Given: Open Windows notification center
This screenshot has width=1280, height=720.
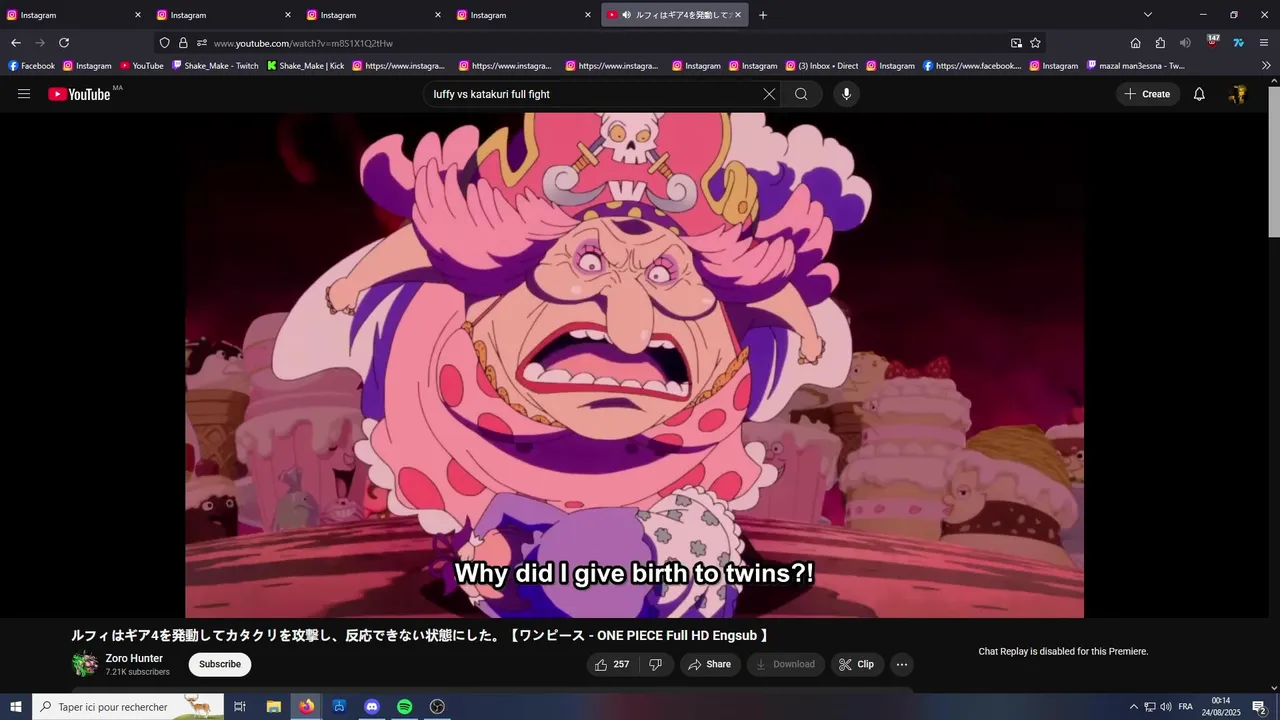Looking at the screenshot, I should 1259,707.
